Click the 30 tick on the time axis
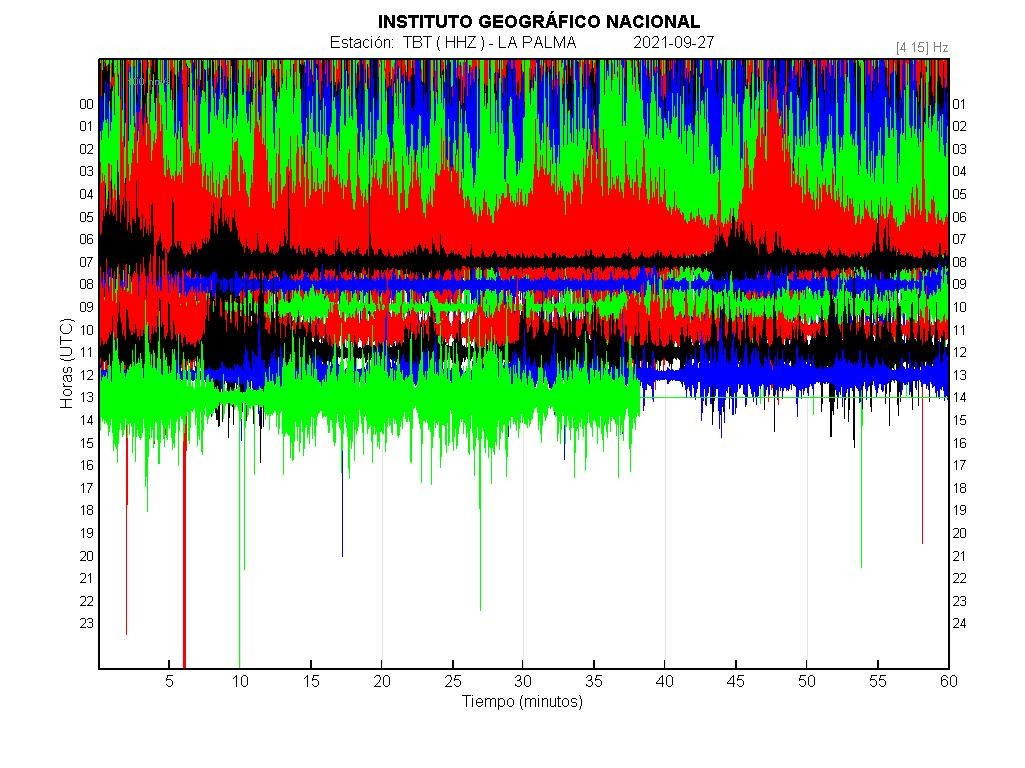The width and height of the screenshot is (1025, 768). (522, 681)
